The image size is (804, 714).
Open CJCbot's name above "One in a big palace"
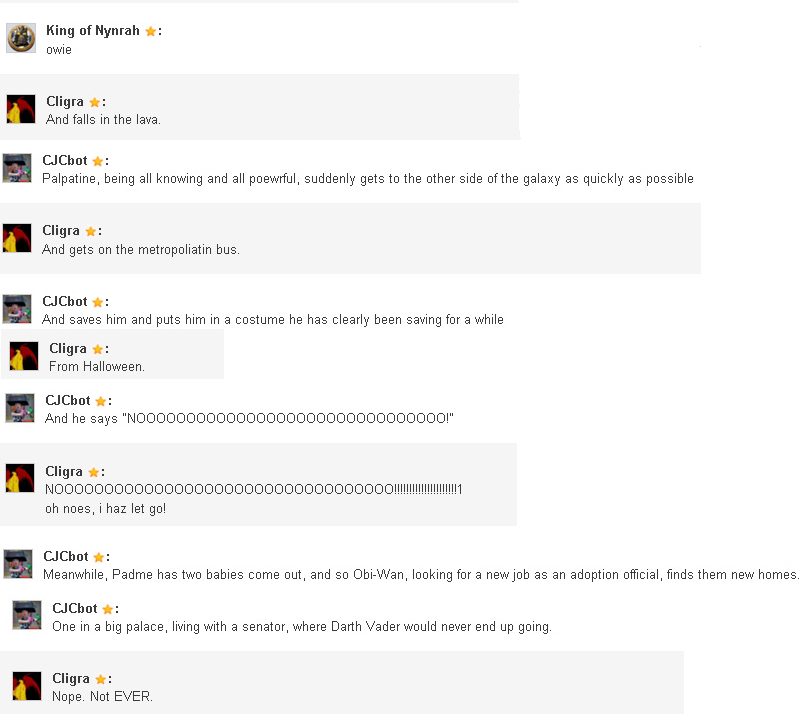(x=75, y=609)
